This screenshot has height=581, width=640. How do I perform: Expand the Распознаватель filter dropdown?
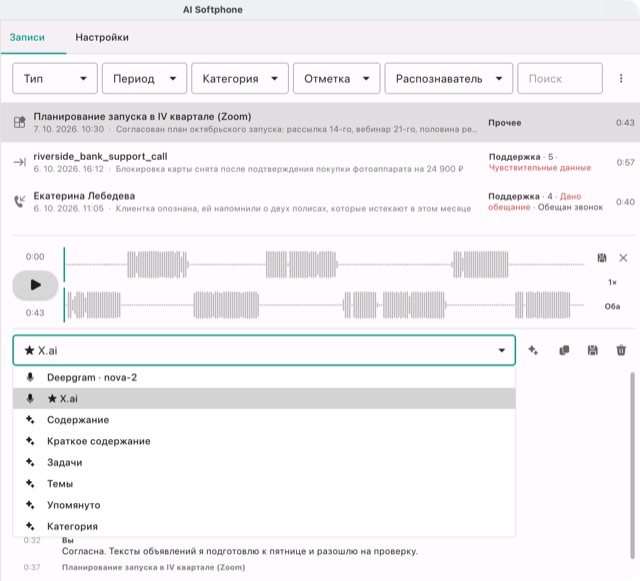click(449, 78)
